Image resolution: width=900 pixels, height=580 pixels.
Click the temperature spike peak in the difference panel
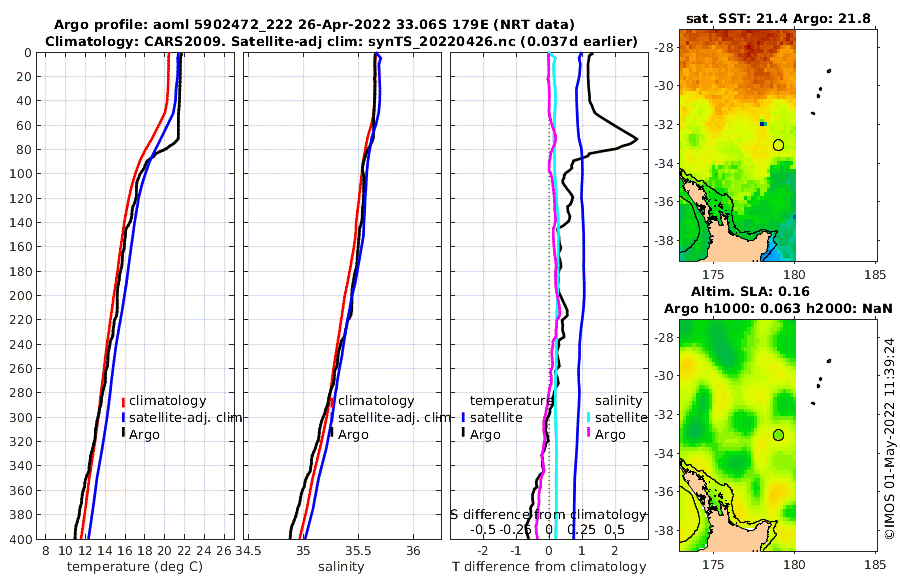636,139
